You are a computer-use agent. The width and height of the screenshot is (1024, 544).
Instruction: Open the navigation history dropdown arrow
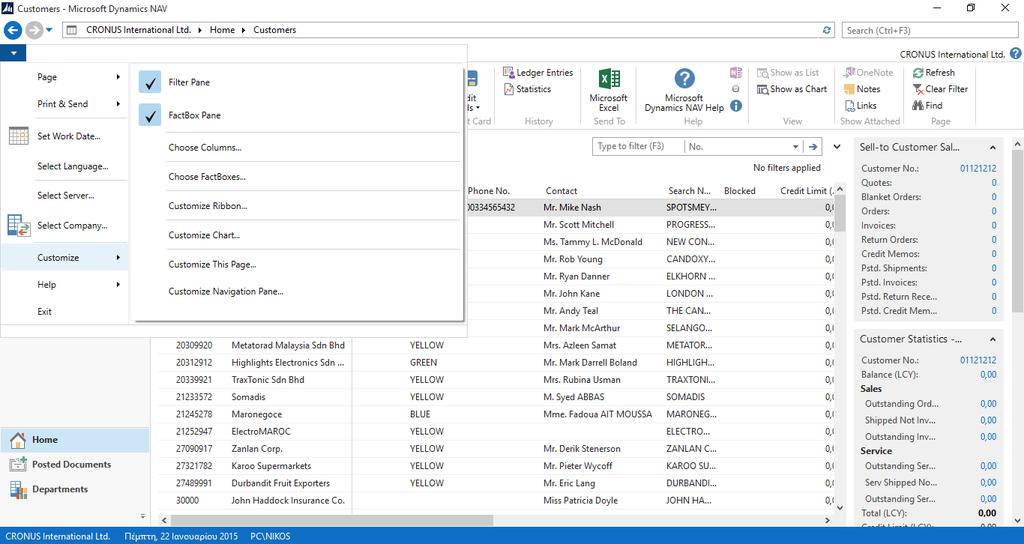[49, 30]
